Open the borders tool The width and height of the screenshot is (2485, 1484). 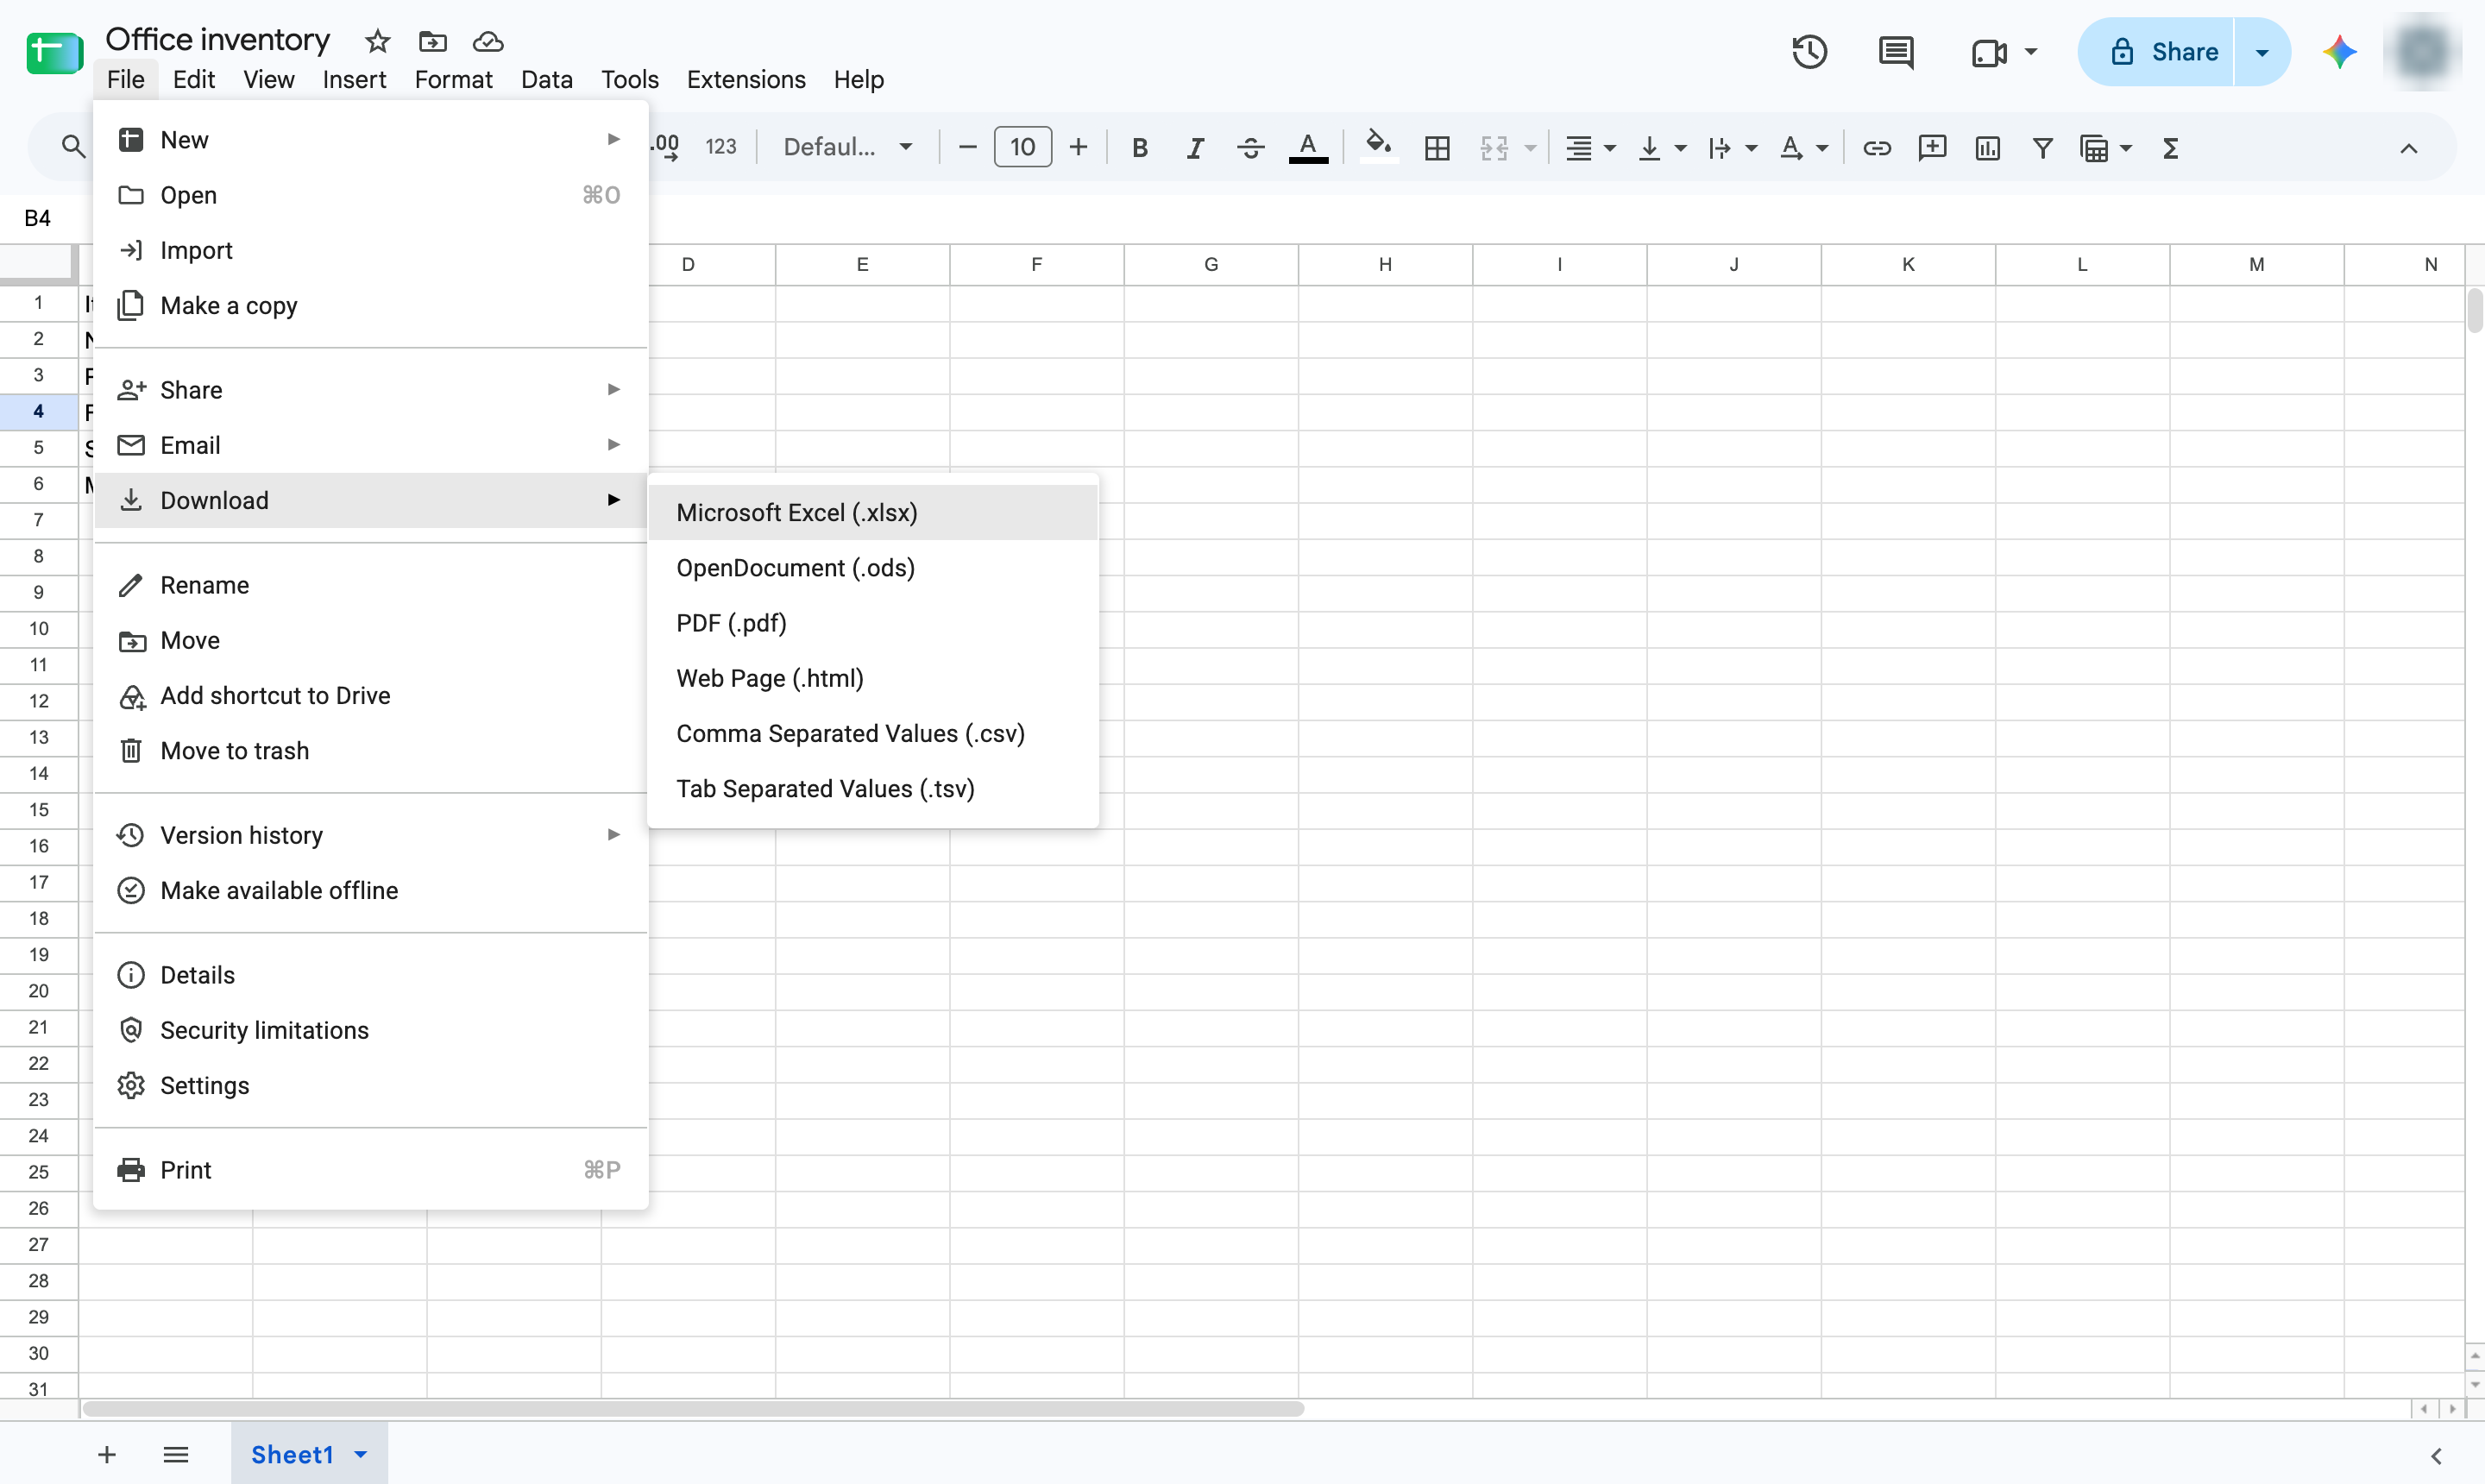[1437, 148]
